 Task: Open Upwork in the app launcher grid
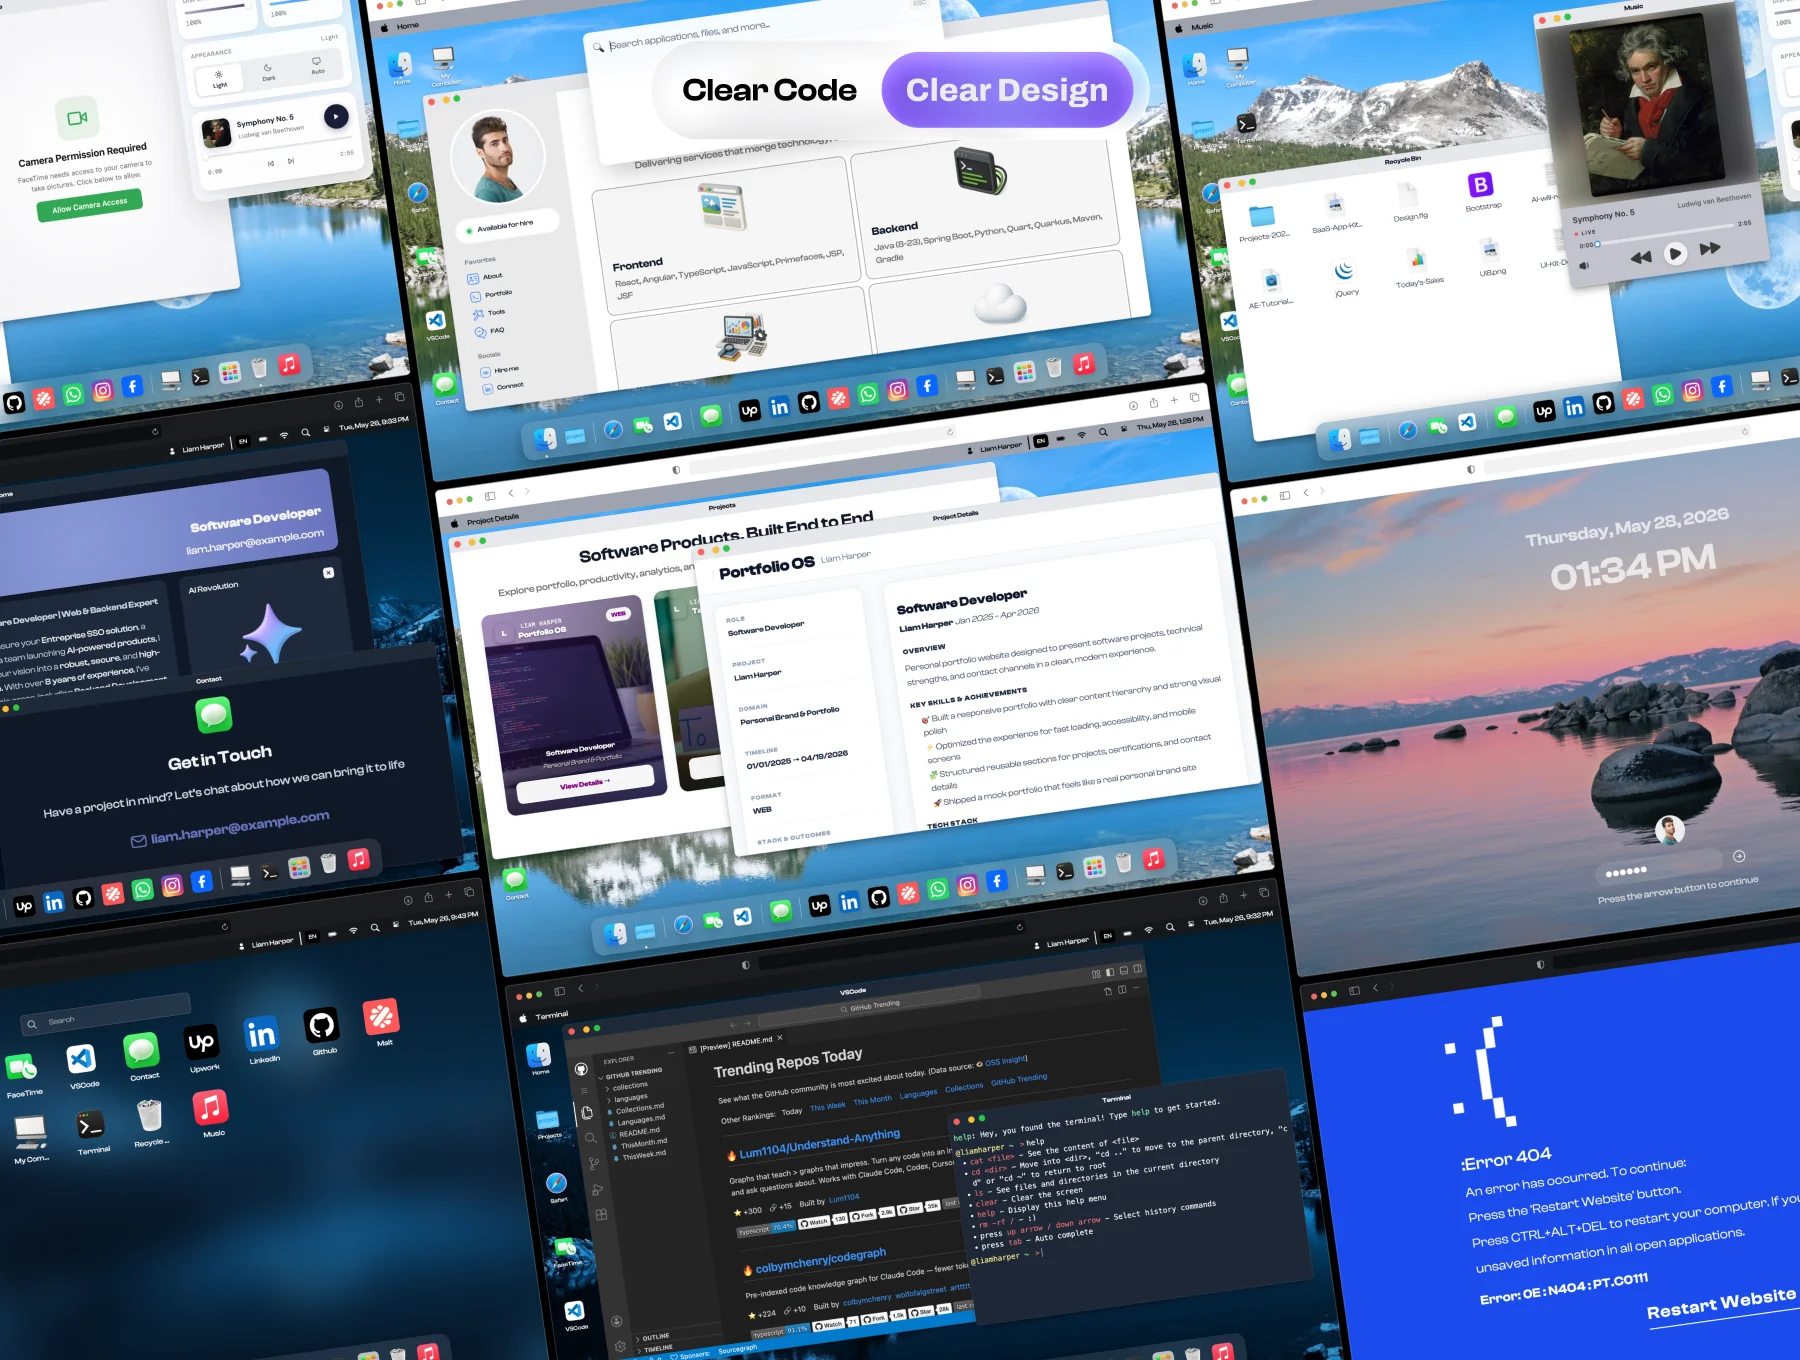pos(201,1043)
